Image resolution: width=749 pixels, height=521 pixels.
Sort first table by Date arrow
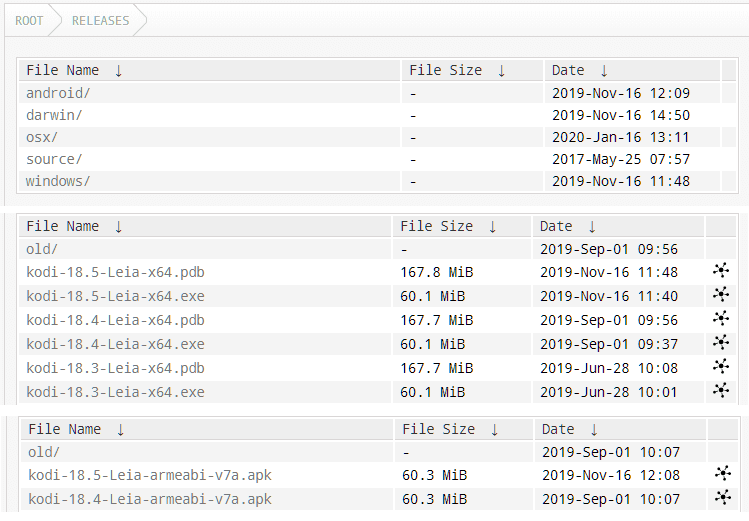604,71
